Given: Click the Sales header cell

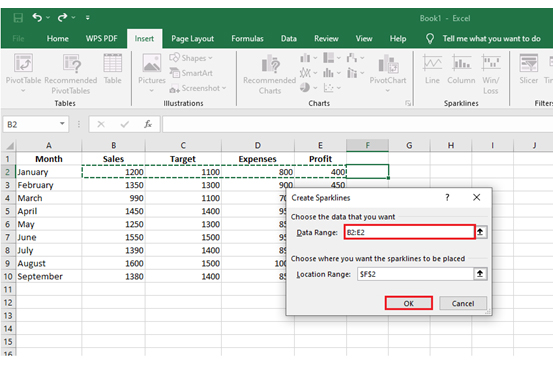Looking at the screenshot, I should [113, 159].
